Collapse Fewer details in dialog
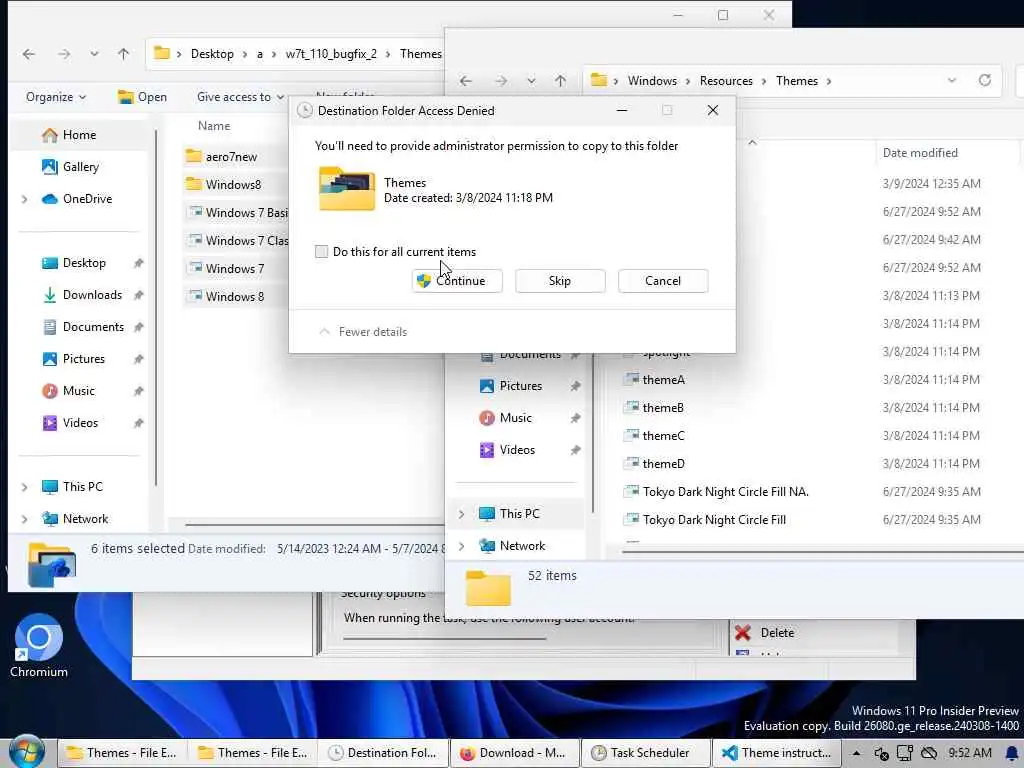 (x=363, y=332)
